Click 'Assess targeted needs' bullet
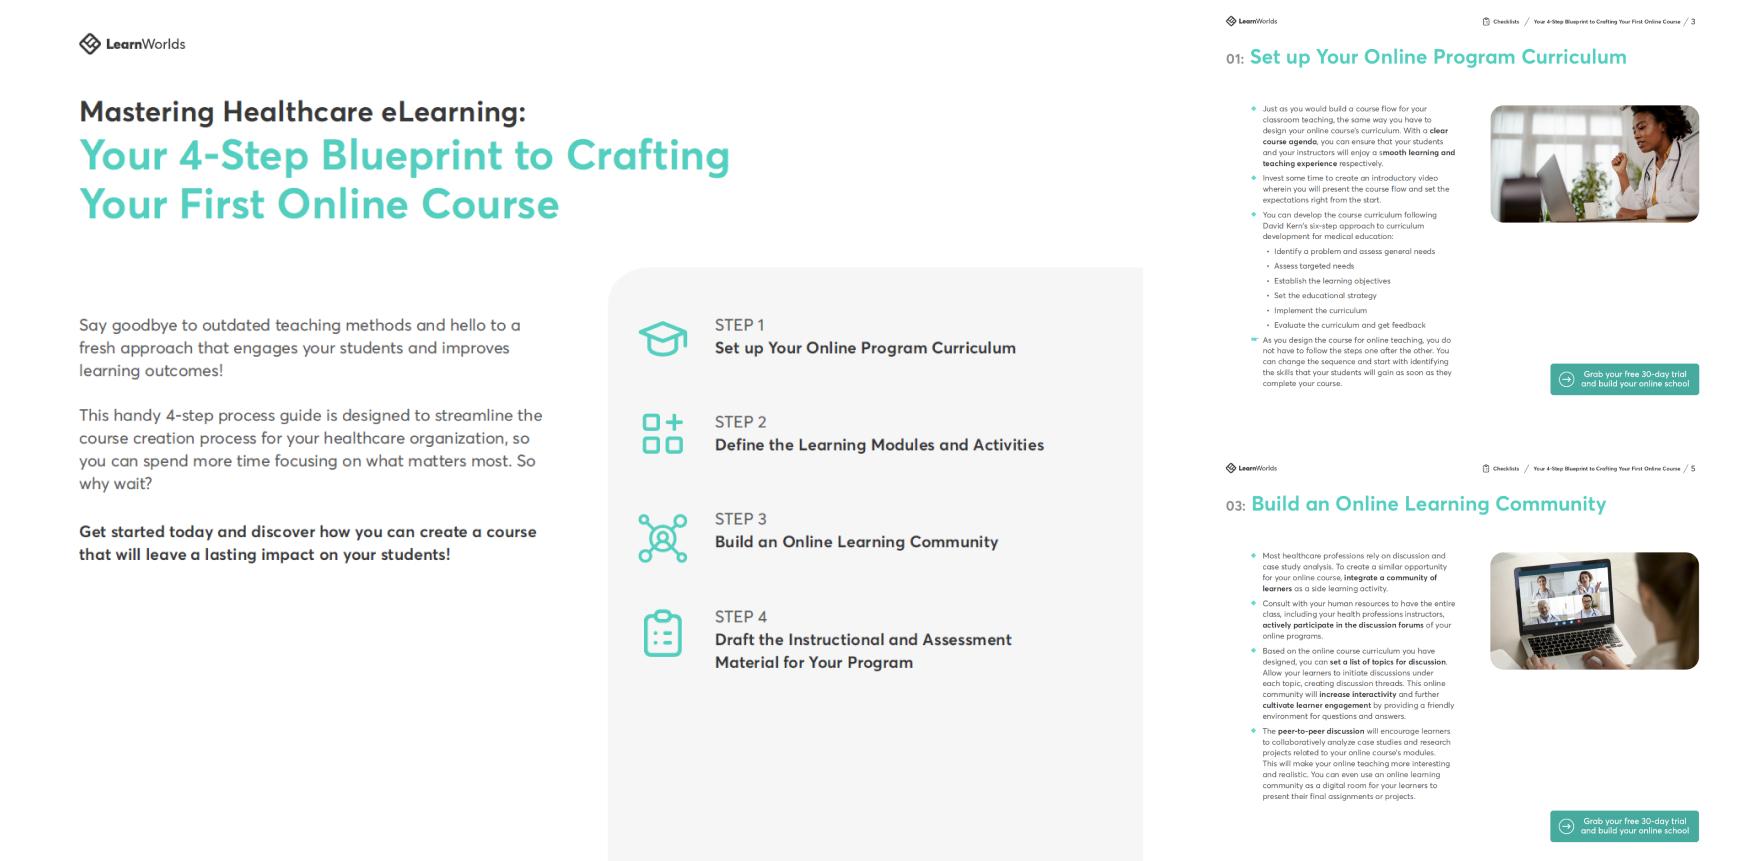 tap(1314, 266)
